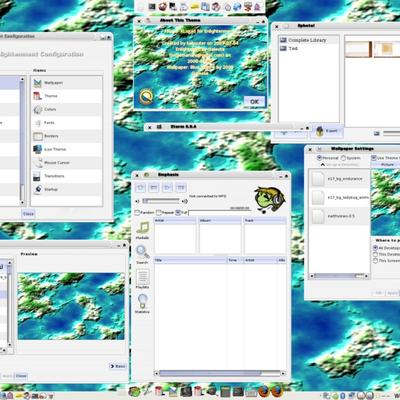400x400 pixels.
Task: Click the volume-up speaker icon in Emphasis
Action: tap(185, 201)
